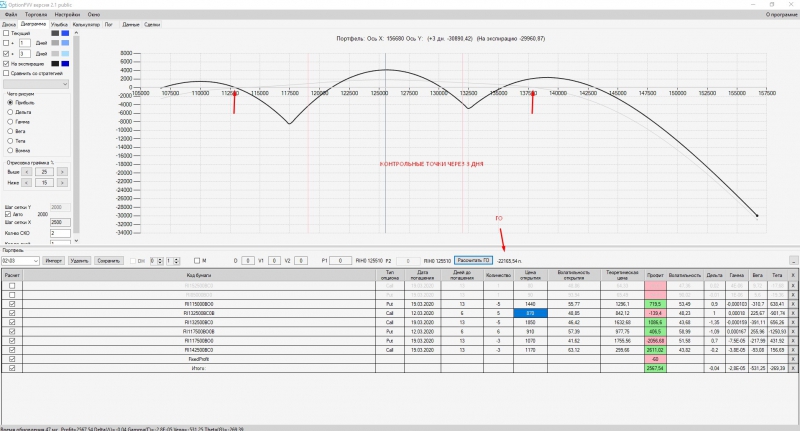800x431 pixels.
Task: Pick the navy На экспирацию color swatch
Action: [x=65, y=64]
